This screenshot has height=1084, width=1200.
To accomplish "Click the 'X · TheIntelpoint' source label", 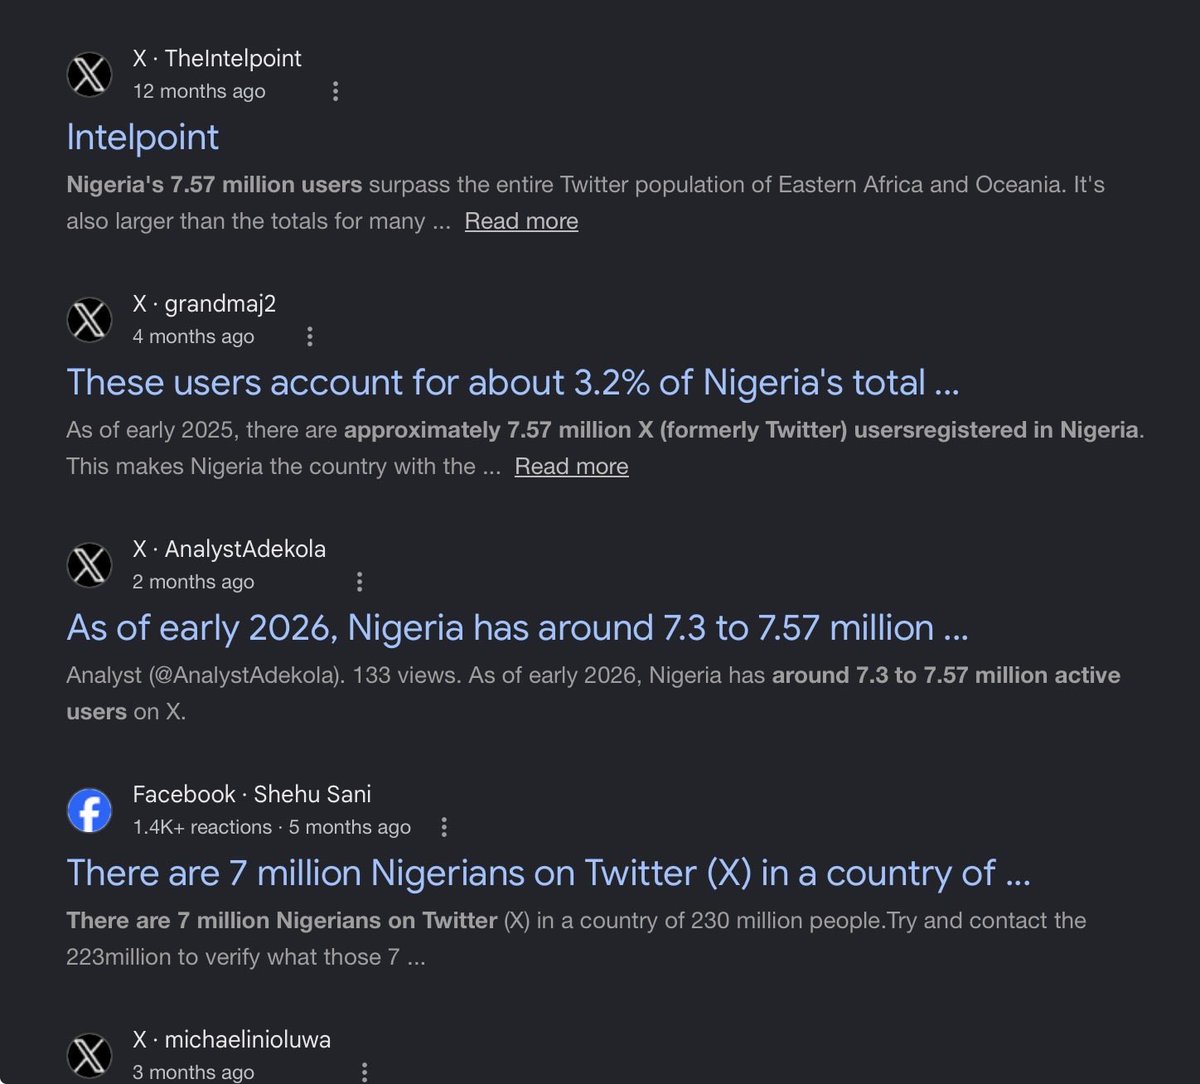I will 217,58.
